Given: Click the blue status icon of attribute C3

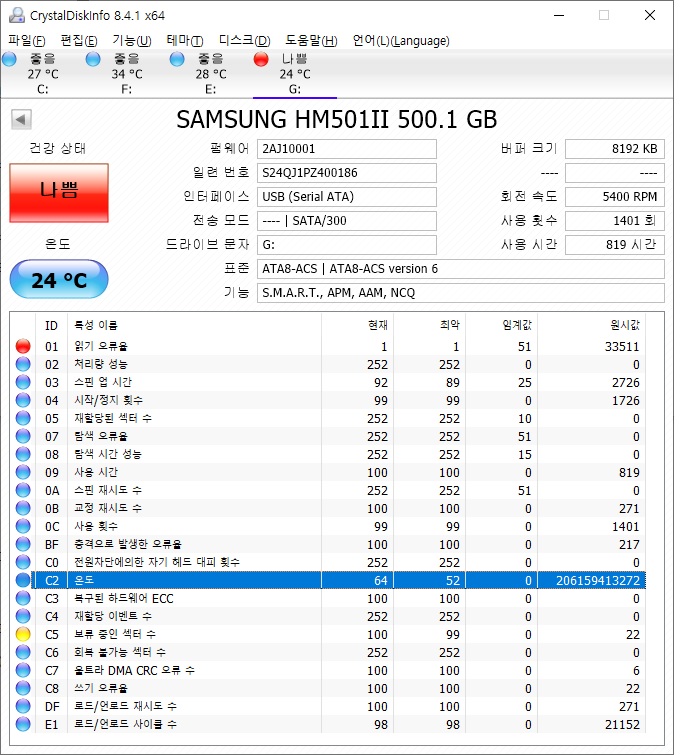Looking at the screenshot, I should (23, 598).
